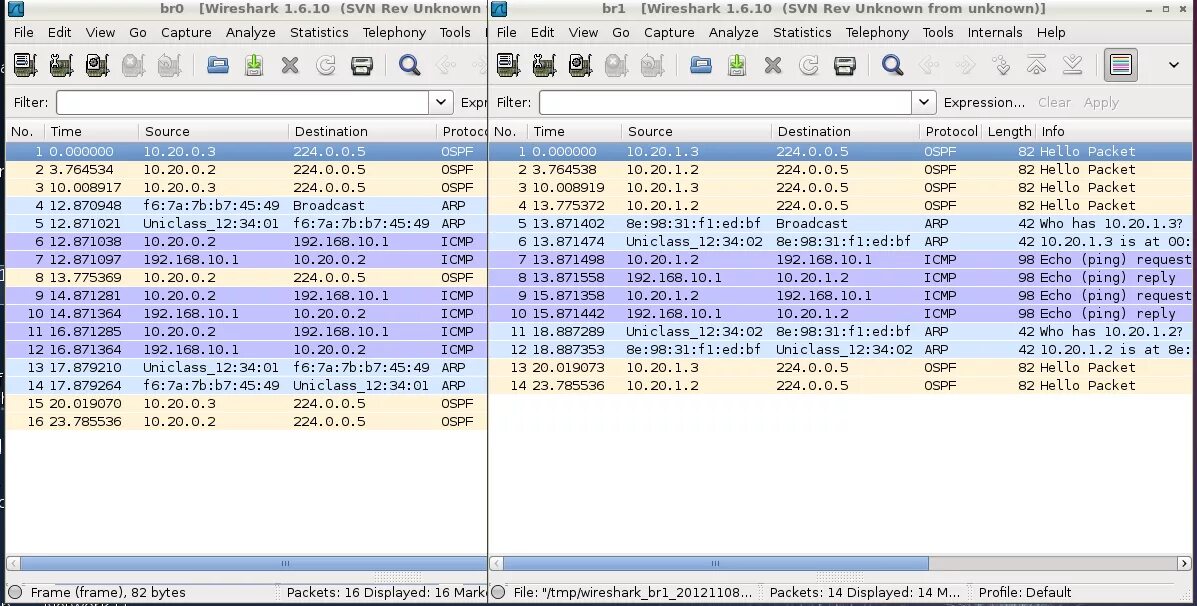
Task: Select br0 packet 6 ICMP at 12.871038
Action: coord(246,241)
